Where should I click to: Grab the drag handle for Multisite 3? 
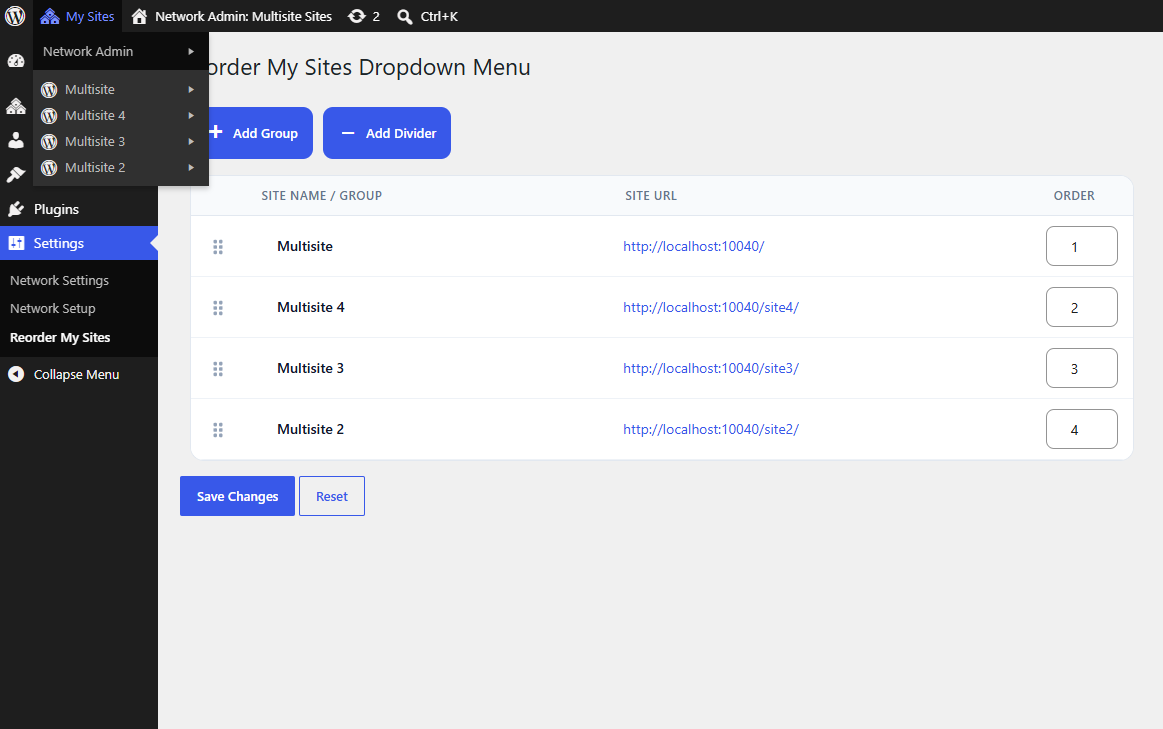[218, 369]
